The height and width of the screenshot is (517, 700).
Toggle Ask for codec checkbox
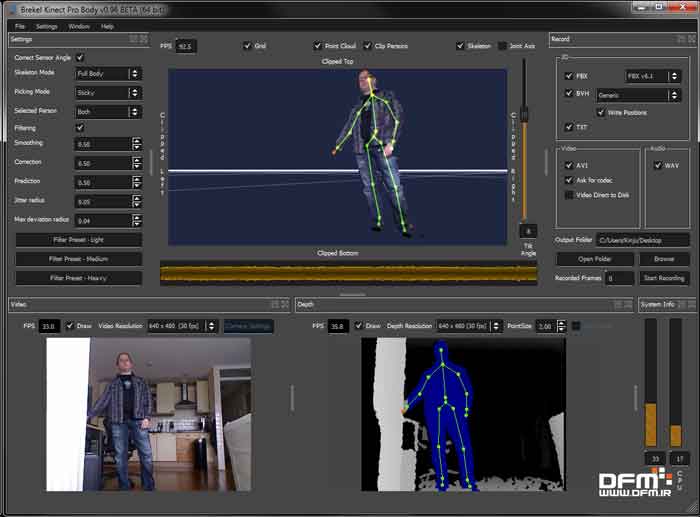click(x=569, y=180)
